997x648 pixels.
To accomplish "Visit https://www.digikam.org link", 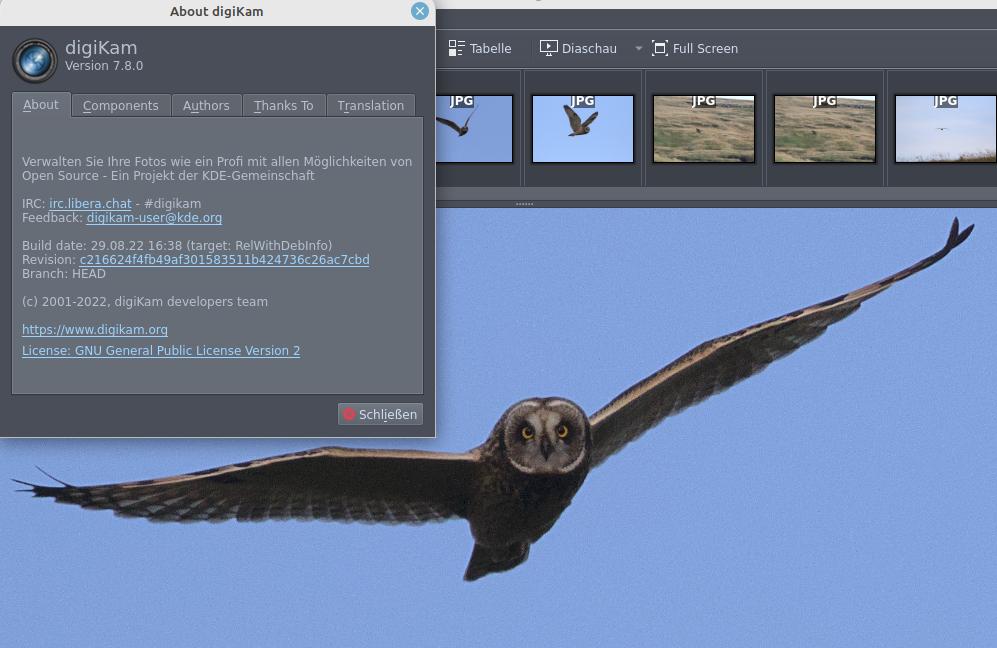I will click(95, 329).
